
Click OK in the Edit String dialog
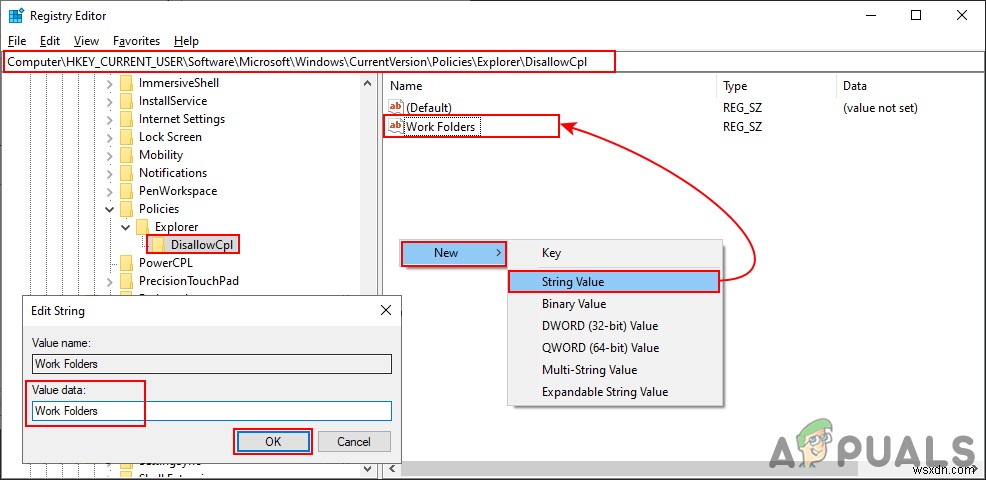pyautogui.click(x=273, y=442)
